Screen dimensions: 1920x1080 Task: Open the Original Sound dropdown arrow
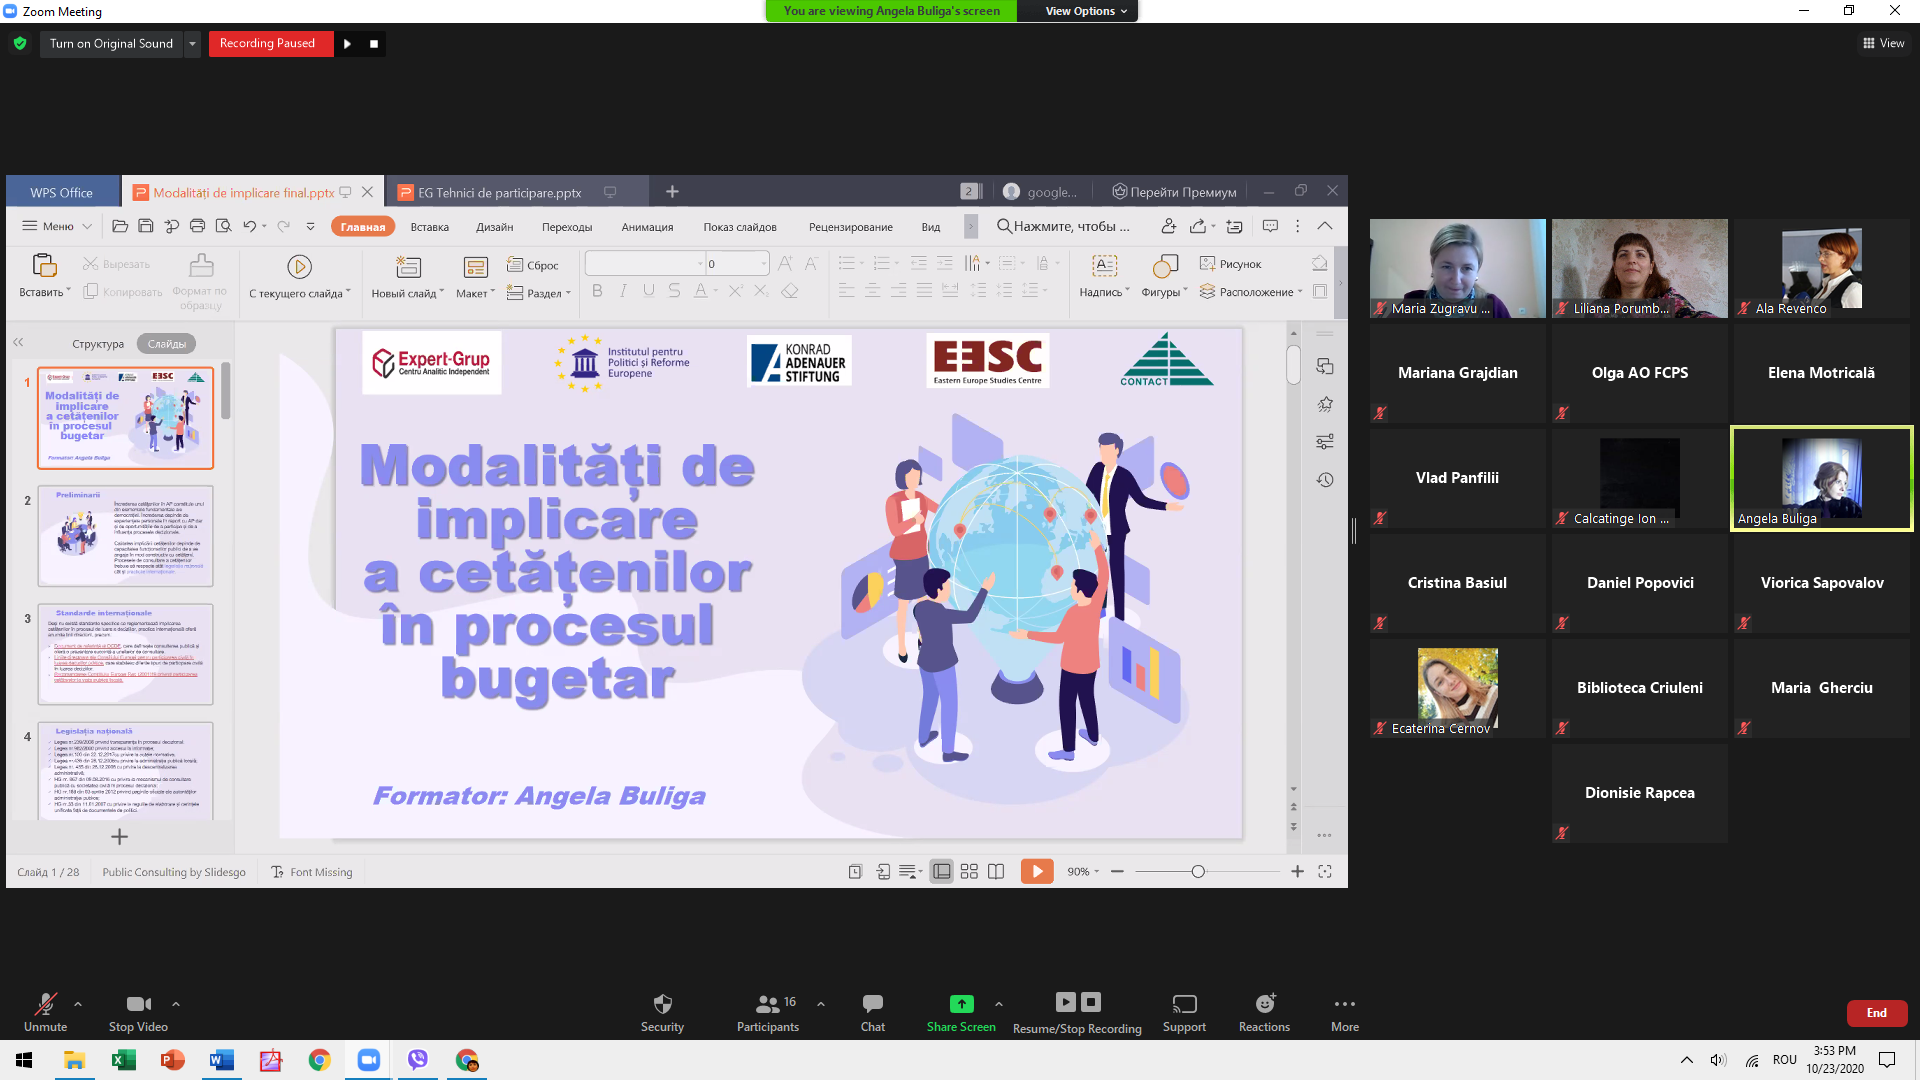[x=192, y=44]
